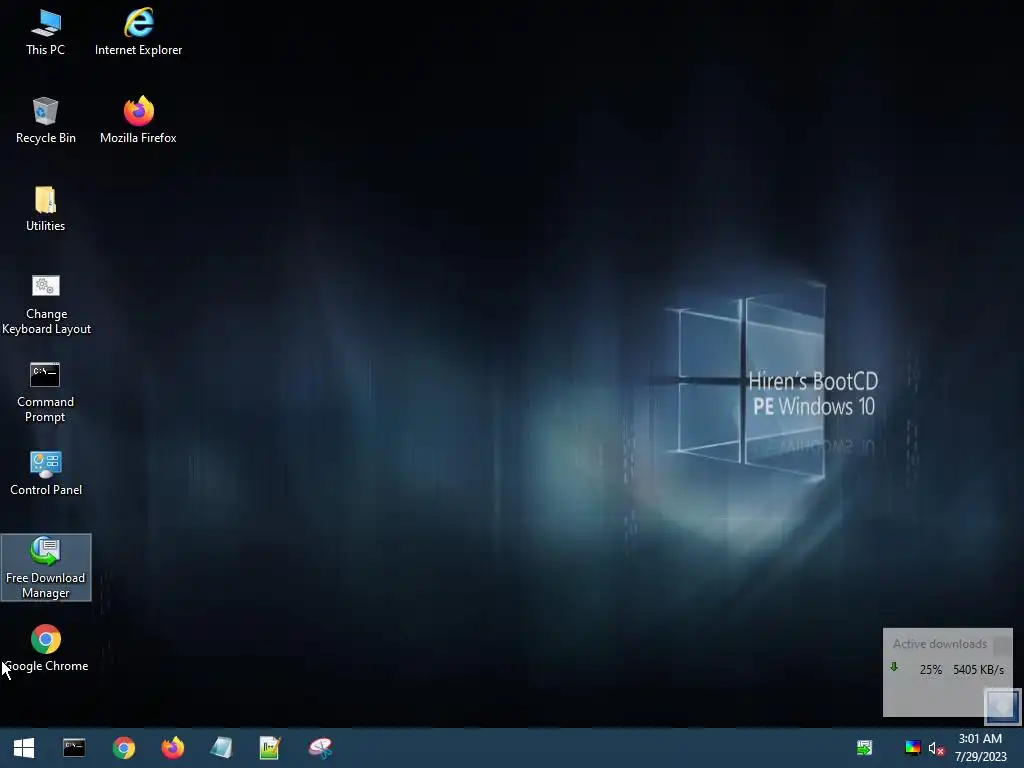Viewport: 1024px width, 768px height.
Task: Click the 5405 KB/s speed text
Action: click(978, 669)
